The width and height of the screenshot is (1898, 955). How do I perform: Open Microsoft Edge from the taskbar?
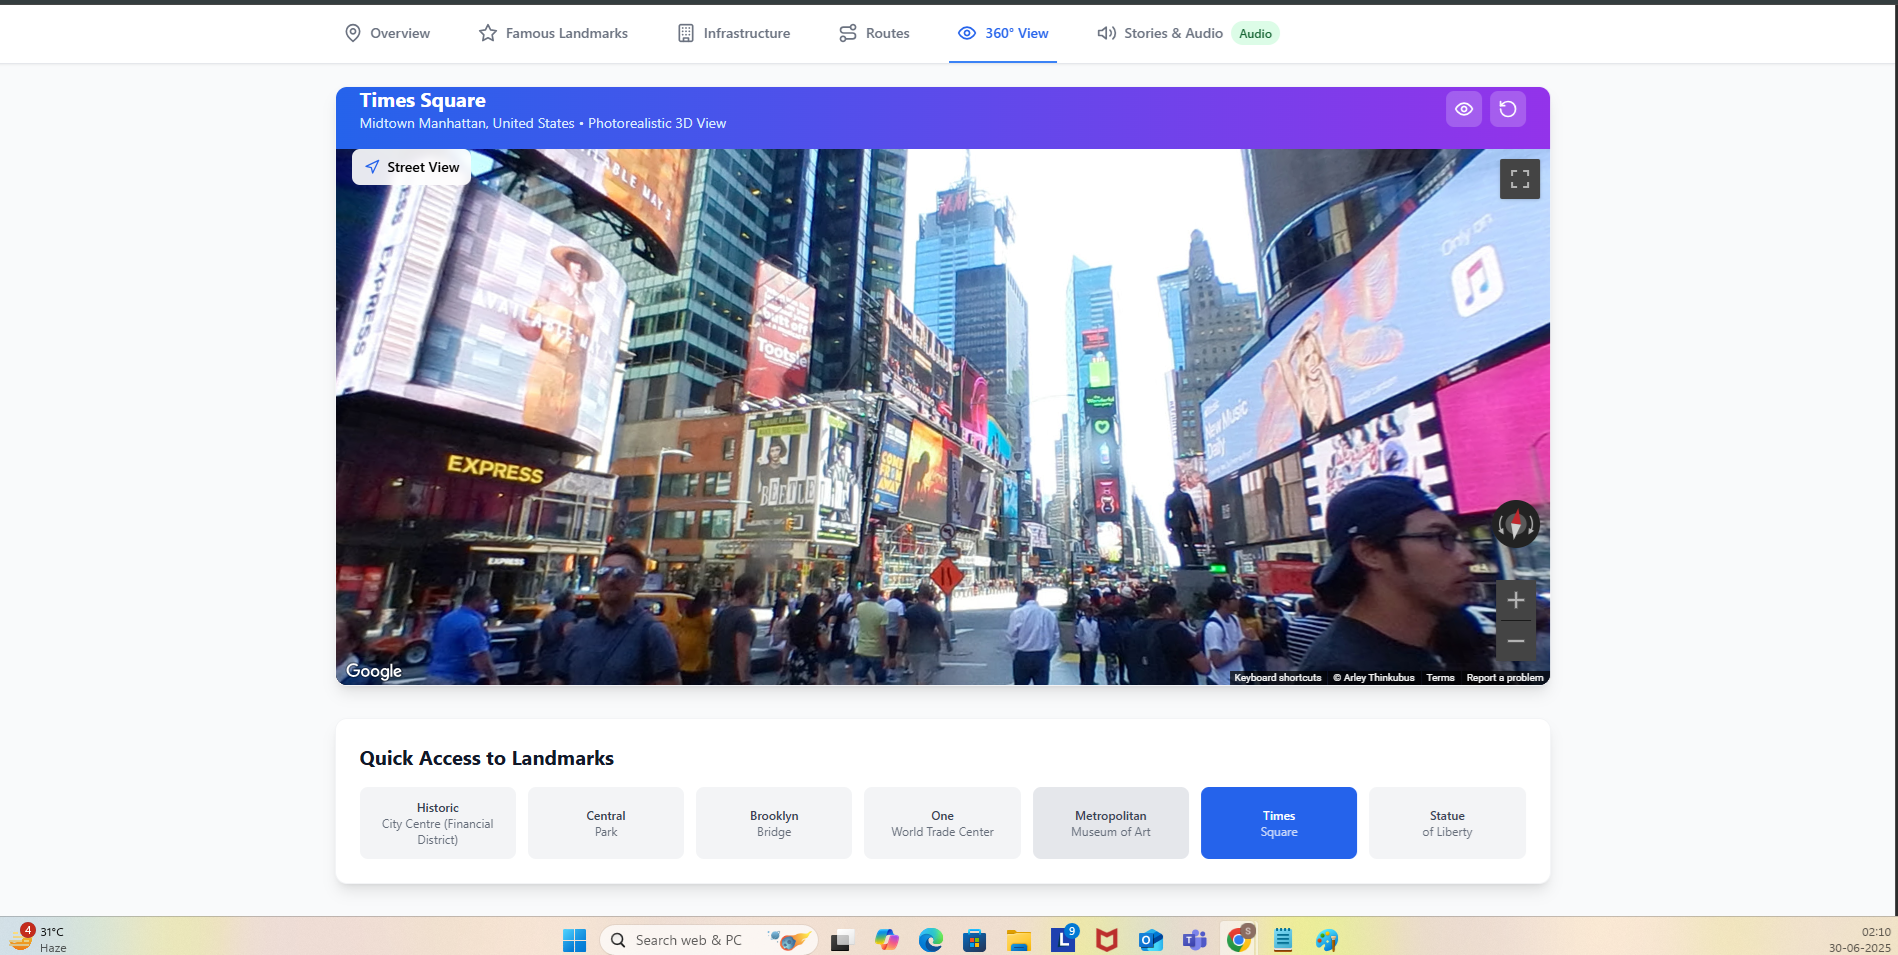click(x=931, y=940)
